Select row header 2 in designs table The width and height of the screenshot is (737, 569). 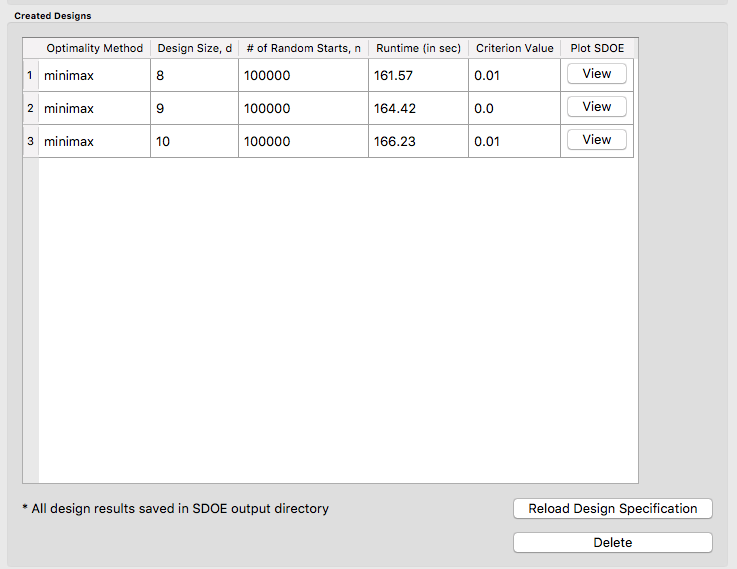point(30,108)
